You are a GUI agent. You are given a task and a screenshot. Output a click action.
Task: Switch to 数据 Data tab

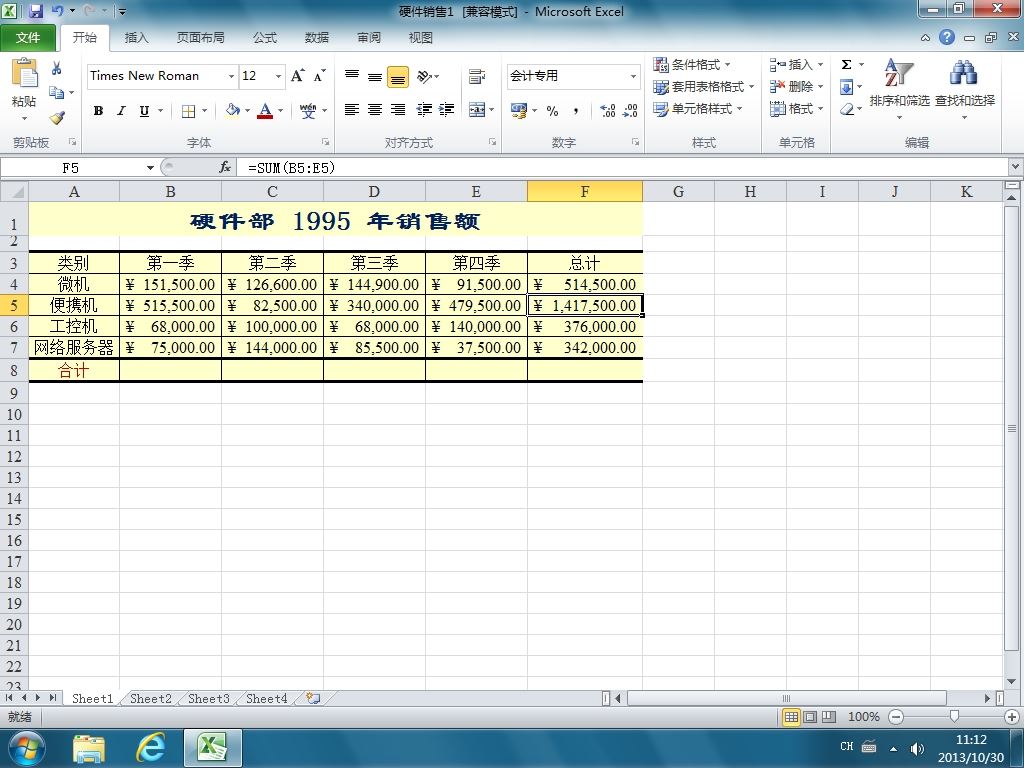(x=317, y=38)
